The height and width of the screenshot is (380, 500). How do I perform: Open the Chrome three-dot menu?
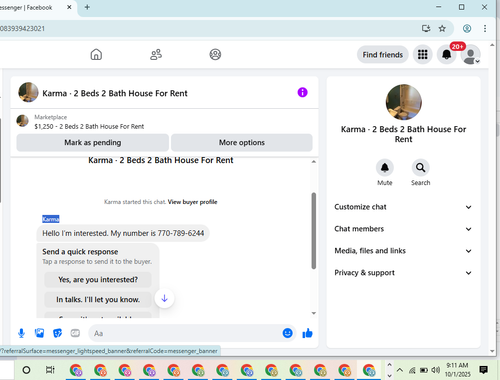tap(485, 29)
